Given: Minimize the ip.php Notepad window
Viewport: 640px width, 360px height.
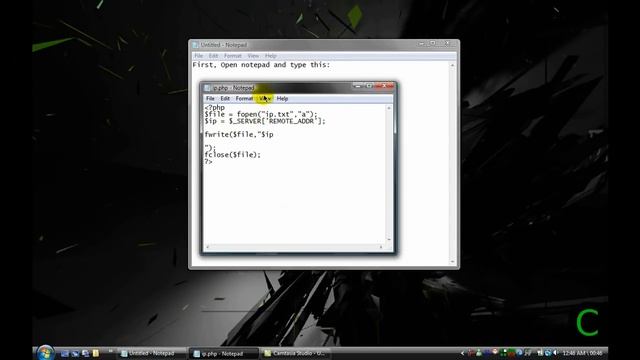Looking at the screenshot, I should 358,86.
